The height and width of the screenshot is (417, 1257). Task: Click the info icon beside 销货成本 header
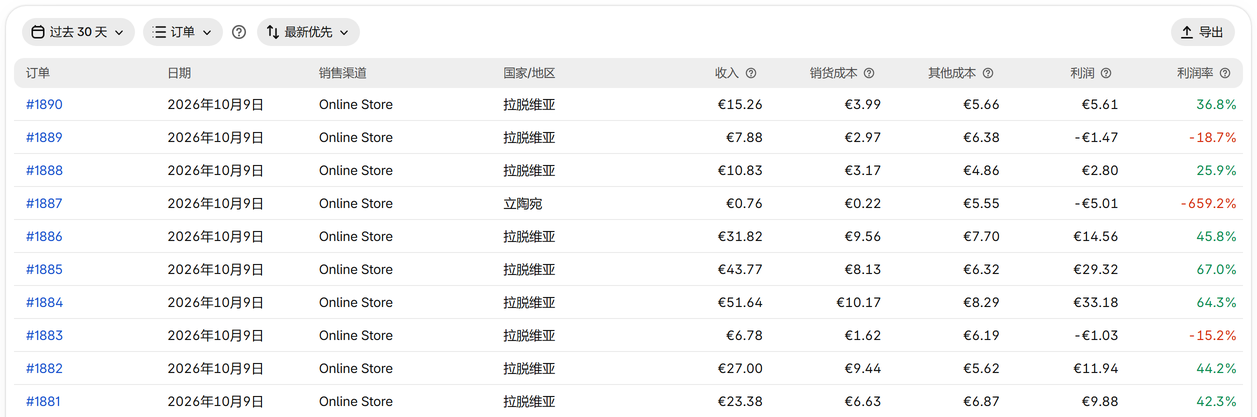869,73
